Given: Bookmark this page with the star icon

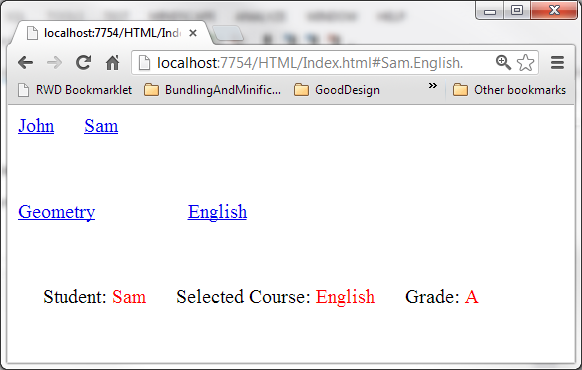Looking at the screenshot, I should coord(525,62).
